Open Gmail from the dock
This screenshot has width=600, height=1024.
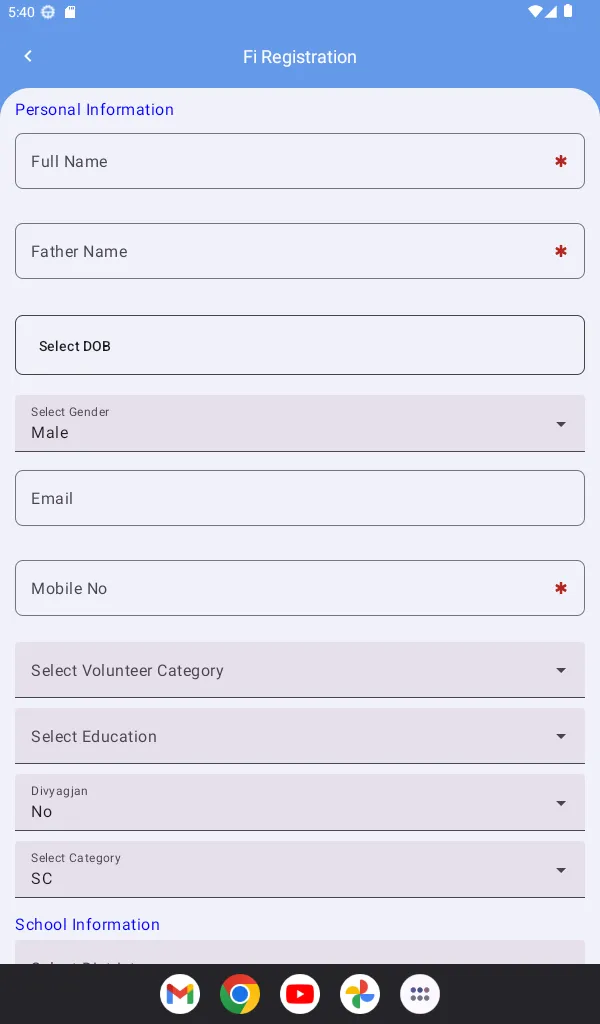pos(180,994)
